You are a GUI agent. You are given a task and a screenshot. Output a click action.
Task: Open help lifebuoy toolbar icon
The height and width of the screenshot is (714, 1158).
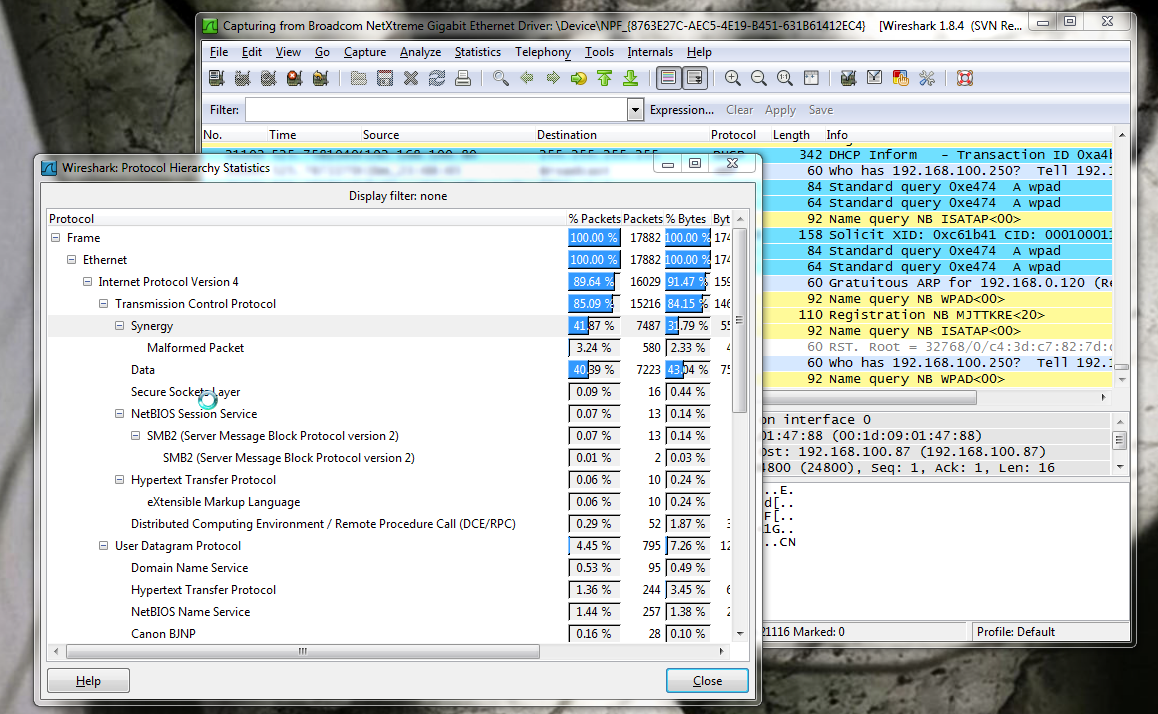(965, 78)
